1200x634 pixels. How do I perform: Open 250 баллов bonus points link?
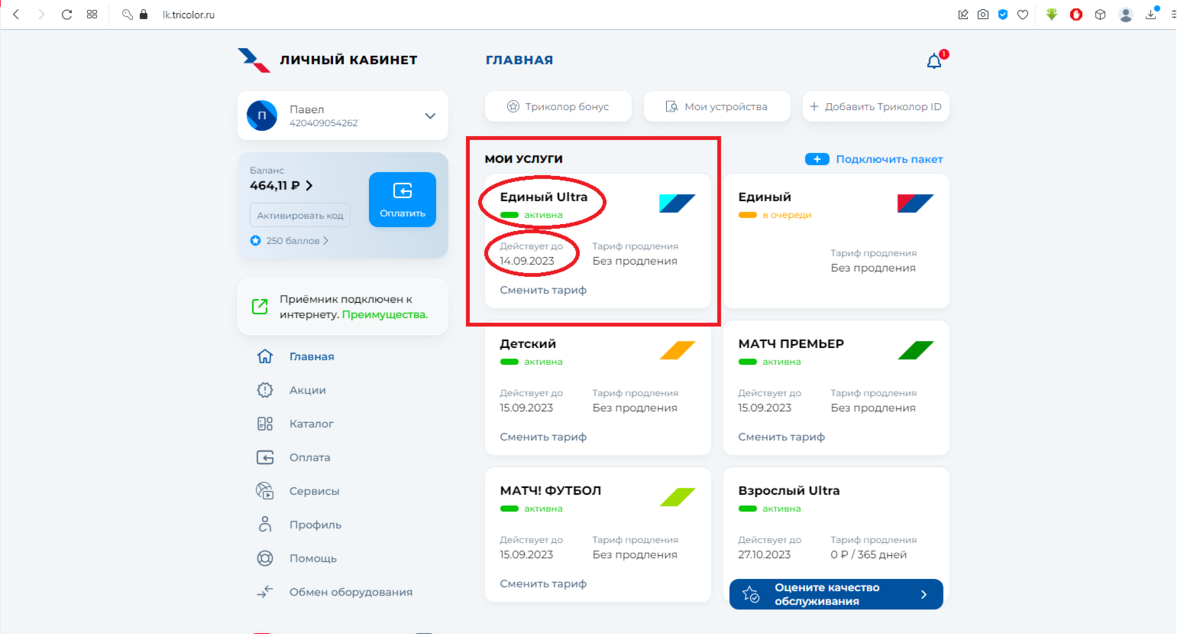tap(290, 241)
